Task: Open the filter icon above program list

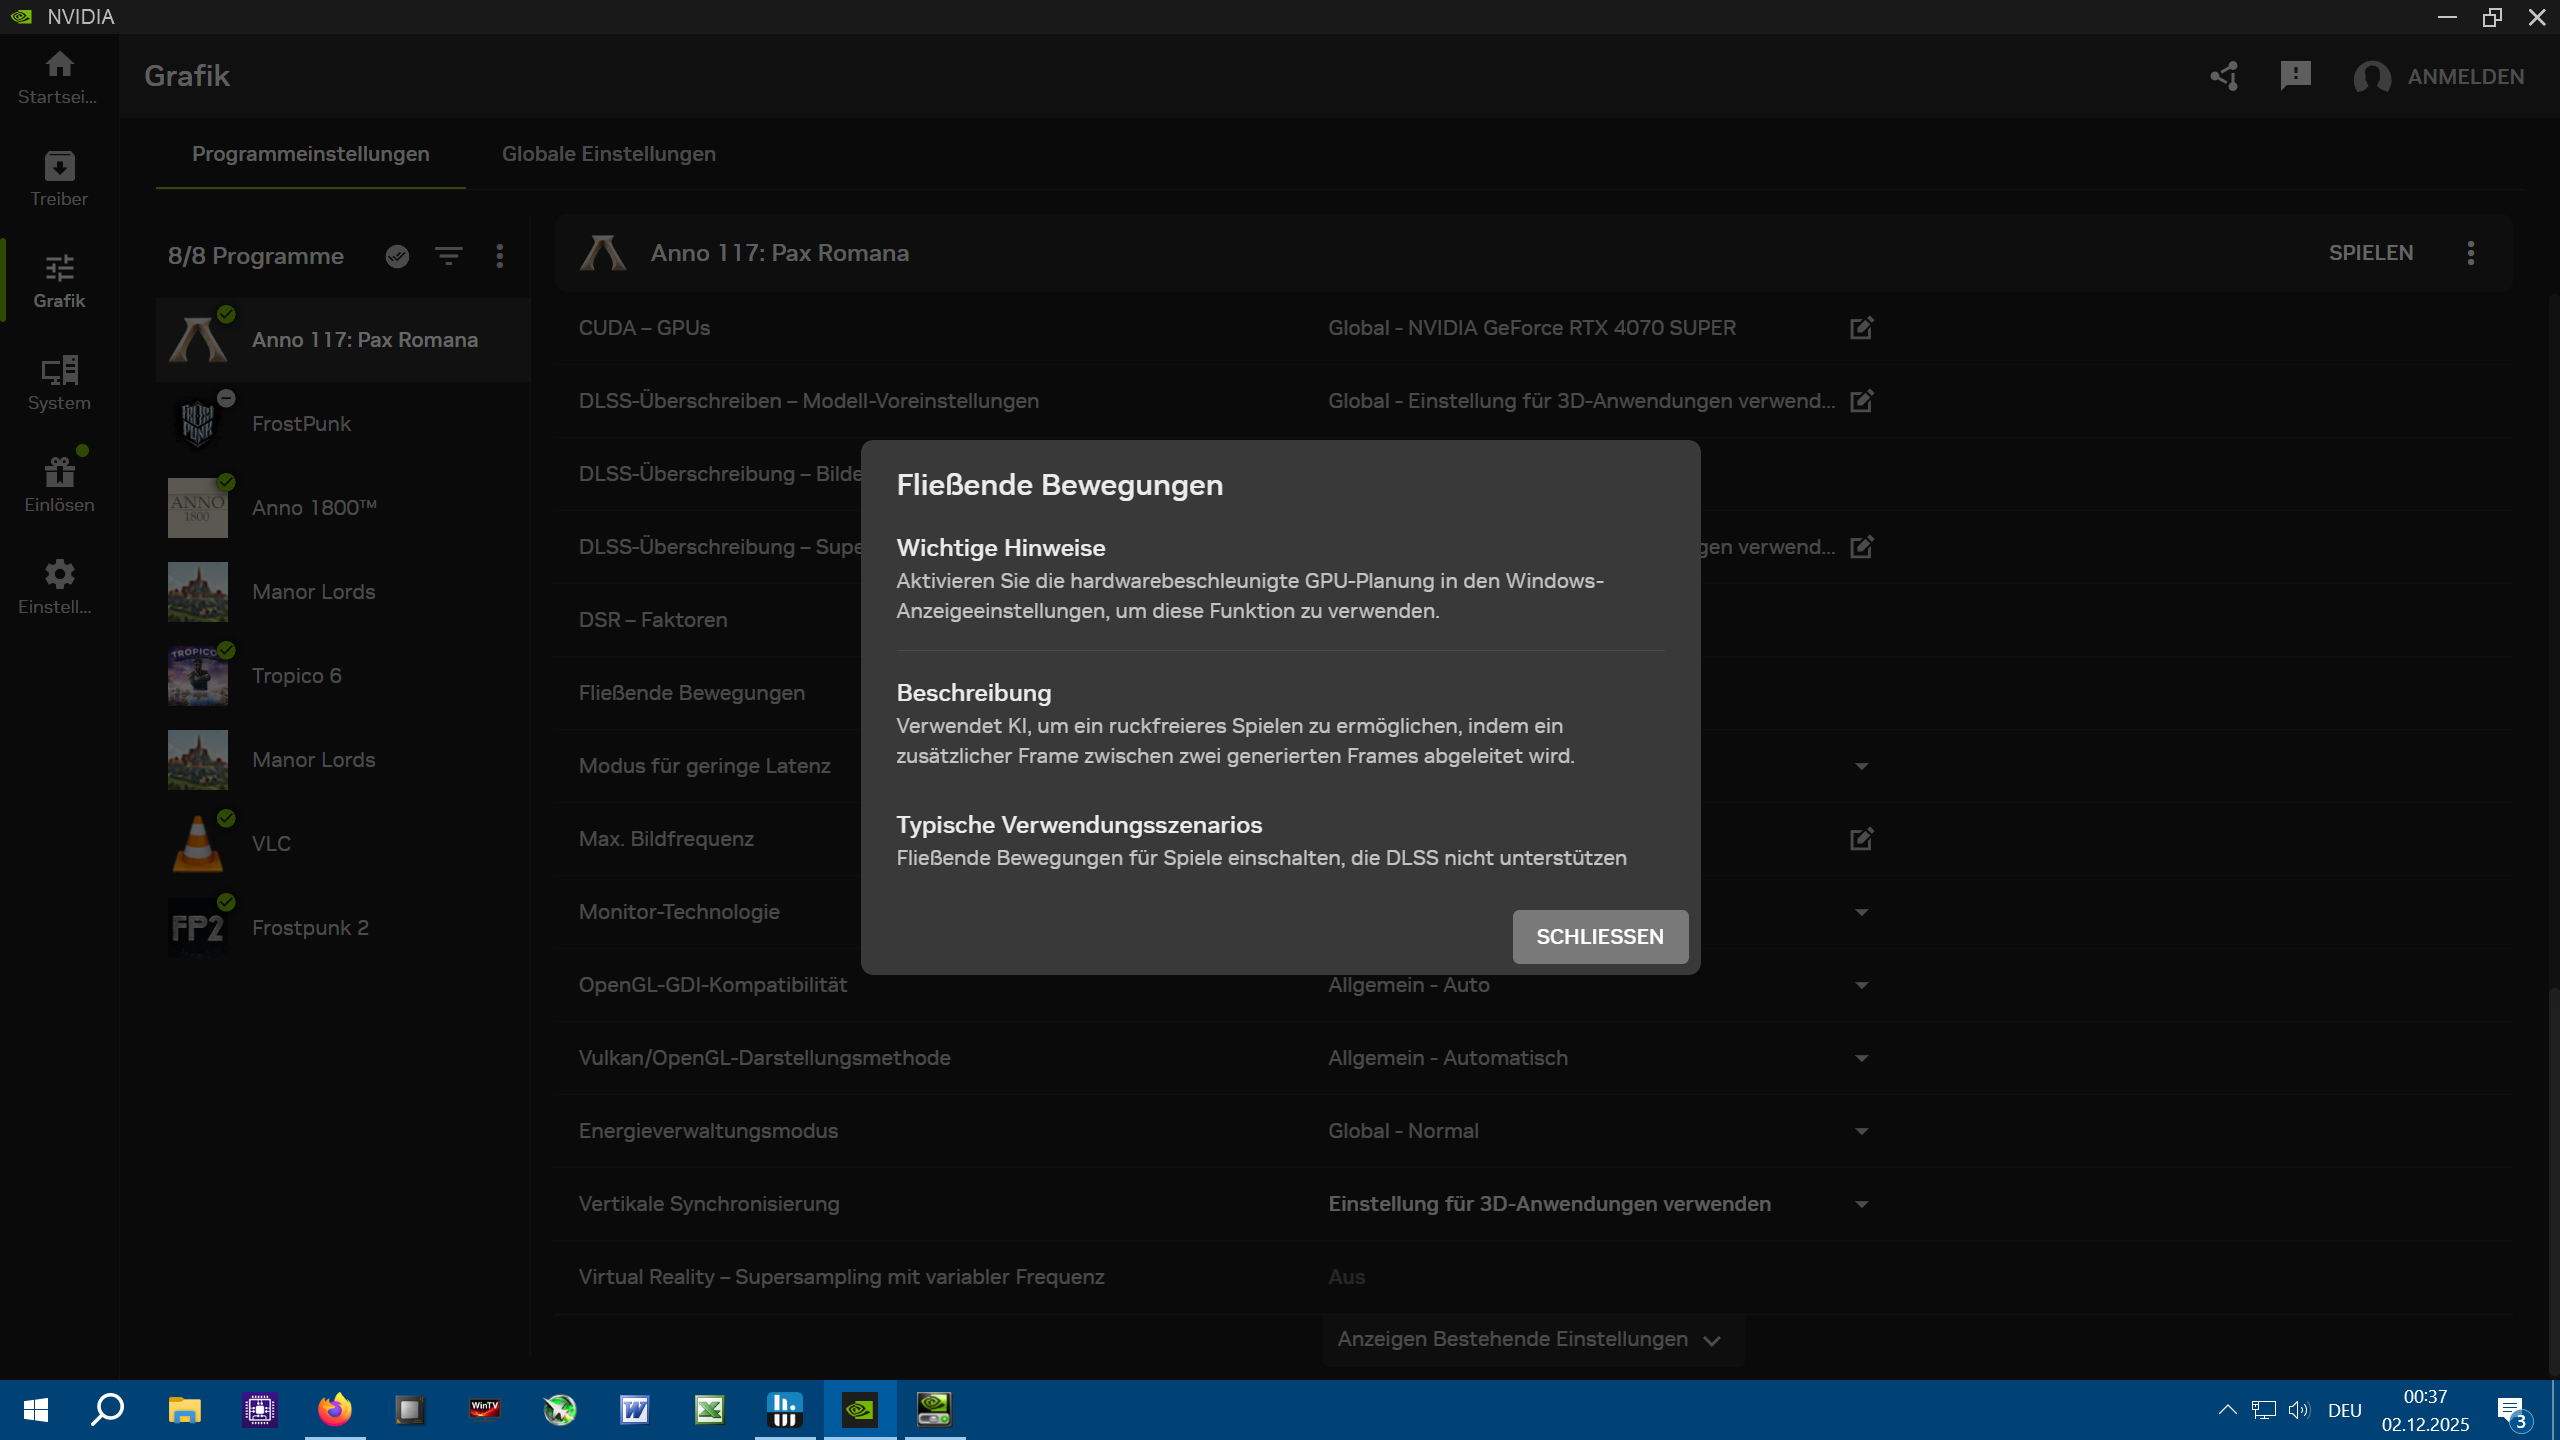Action: (x=449, y=256)
